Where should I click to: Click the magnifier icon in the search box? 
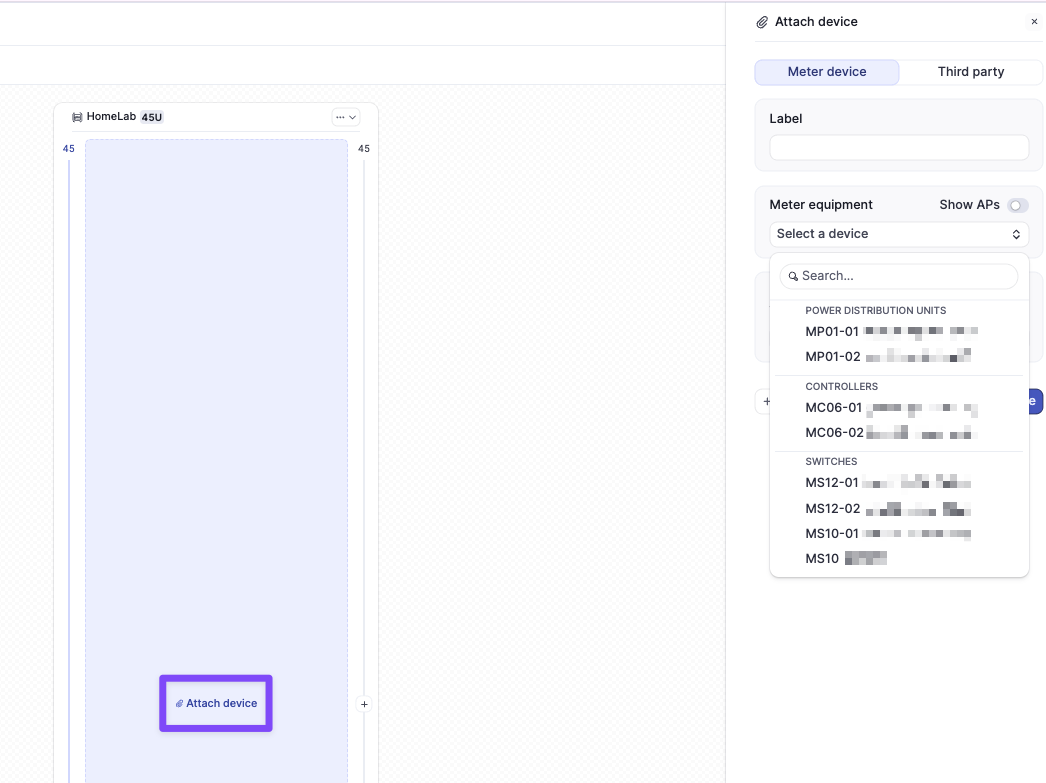point(793,276)
